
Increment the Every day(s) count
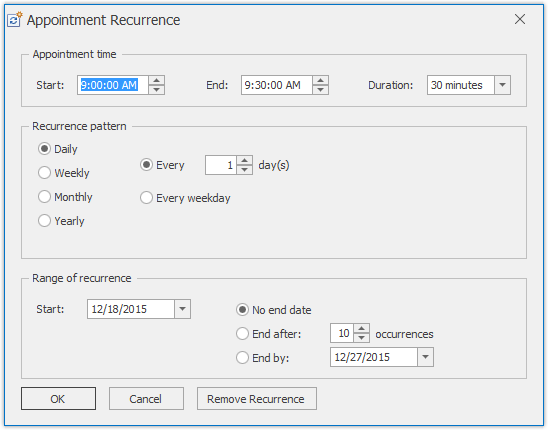pos(245,161)
